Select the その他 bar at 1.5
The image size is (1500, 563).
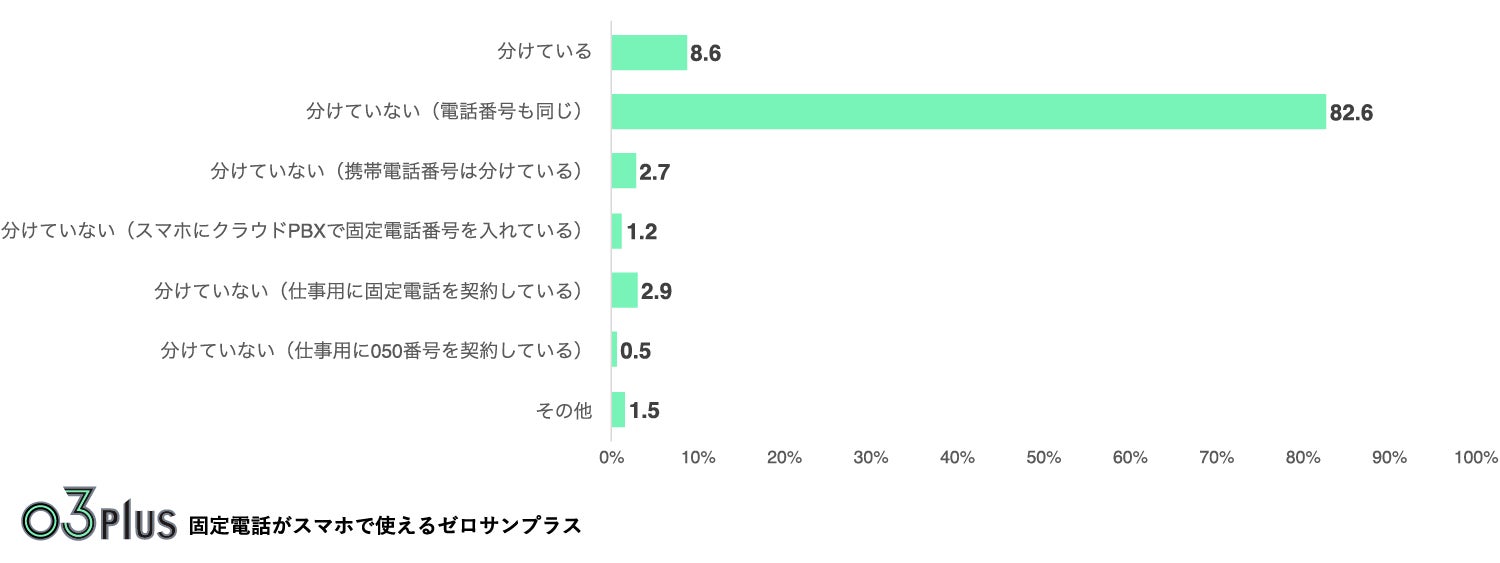pyautogui.click(x=618, y=410)
